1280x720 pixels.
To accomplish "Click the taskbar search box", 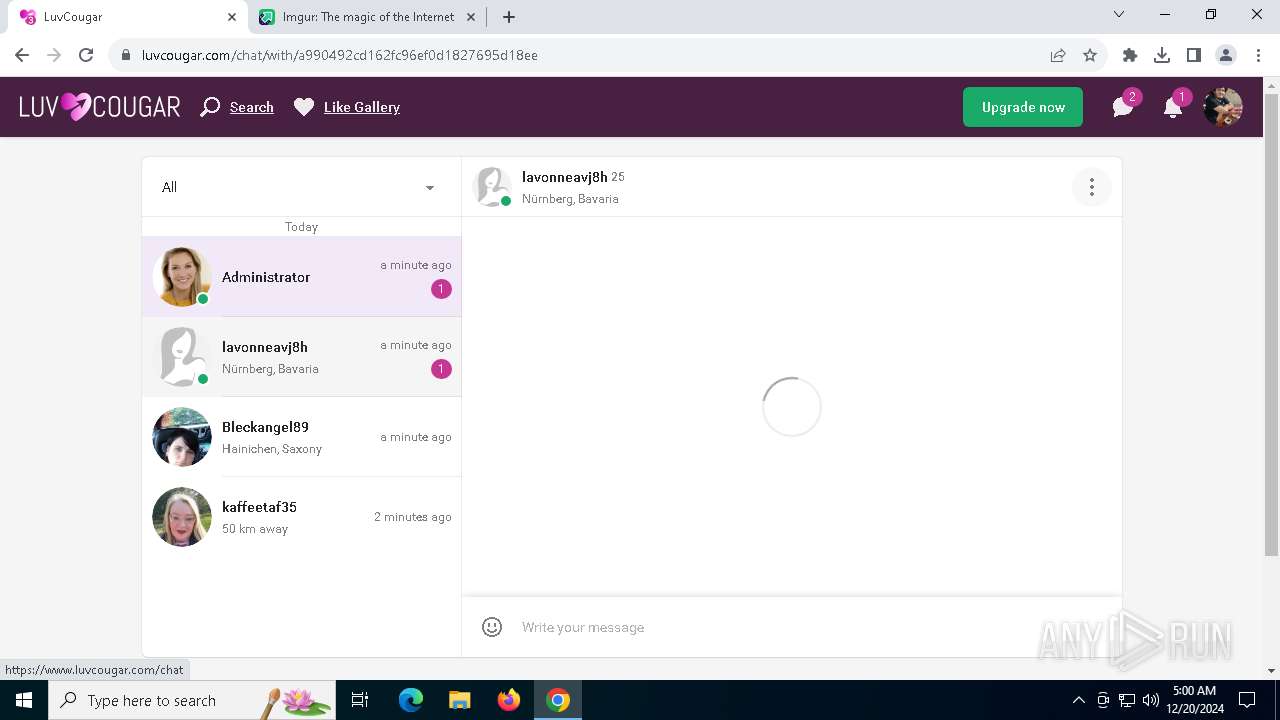I will pyautogui.click(x=192, y=700).
